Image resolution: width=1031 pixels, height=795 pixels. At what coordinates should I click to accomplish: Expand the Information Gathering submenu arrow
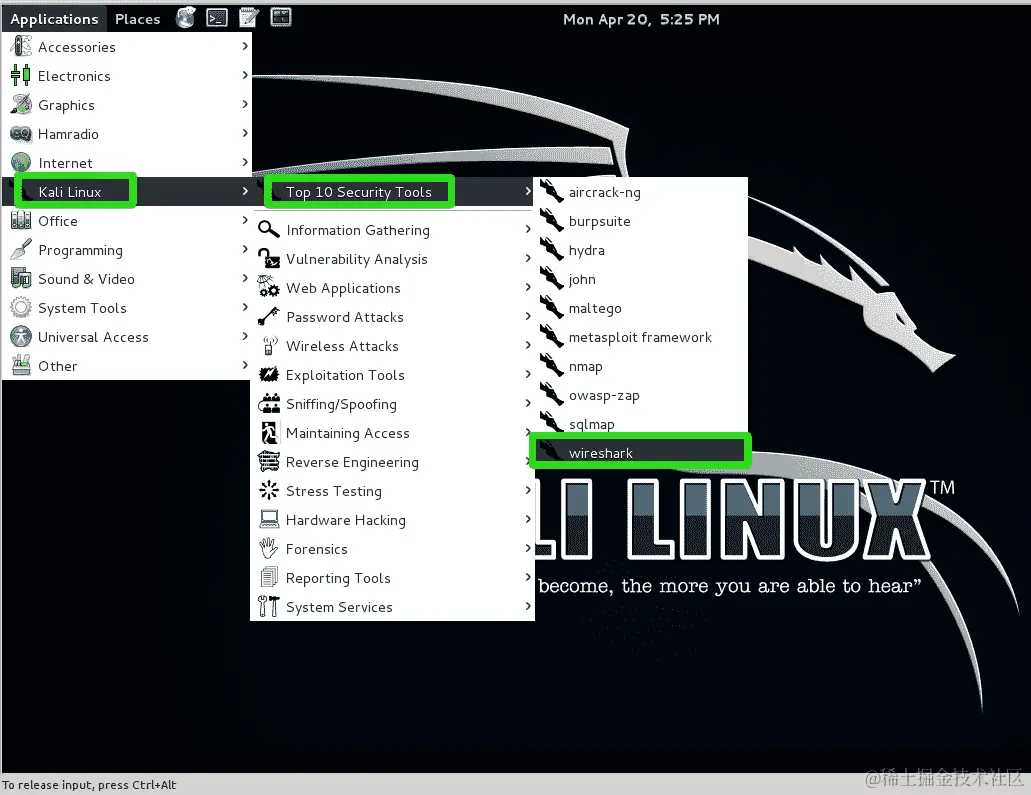click(527, 229)
